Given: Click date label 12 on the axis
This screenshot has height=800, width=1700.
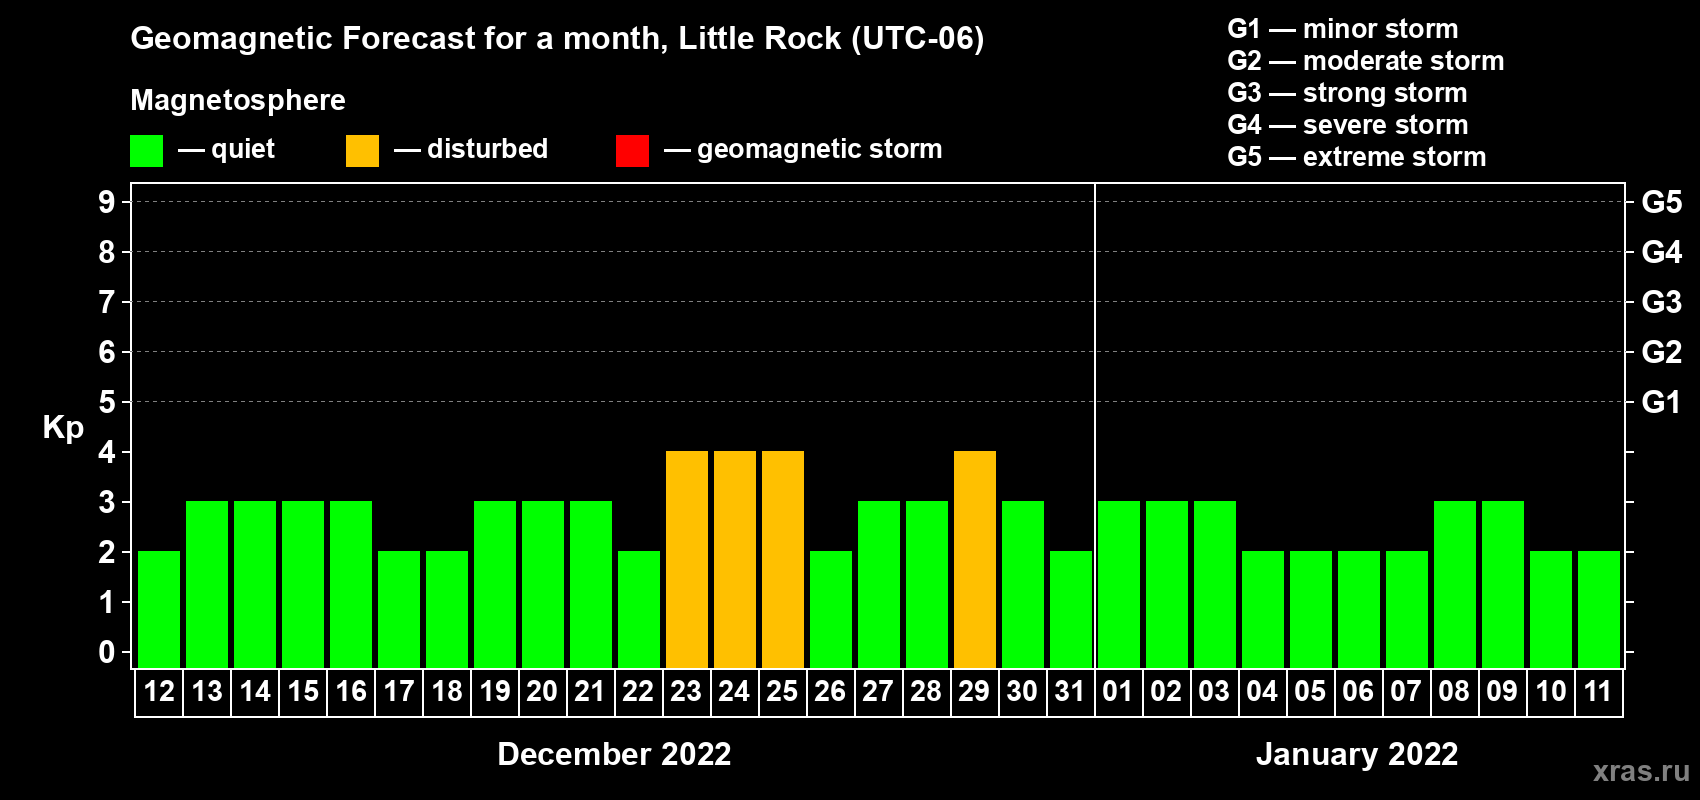Looking at the screenshot, I should pos(159,692).
